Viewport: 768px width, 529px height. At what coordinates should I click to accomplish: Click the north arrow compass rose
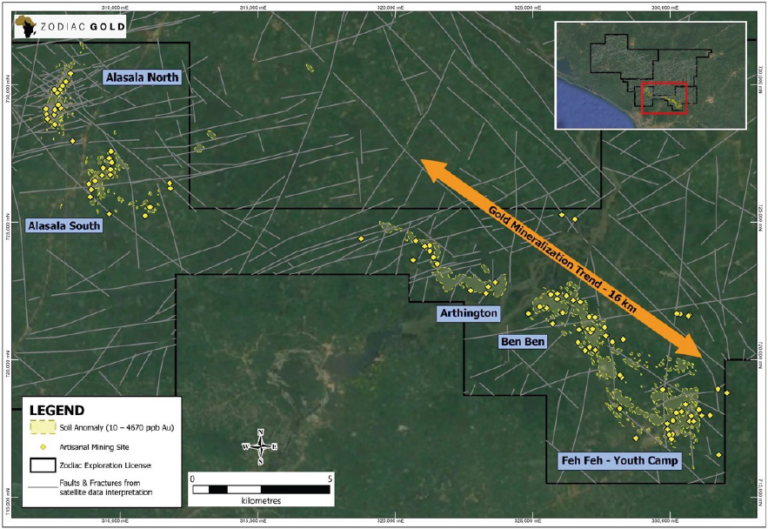pos(260,447)
